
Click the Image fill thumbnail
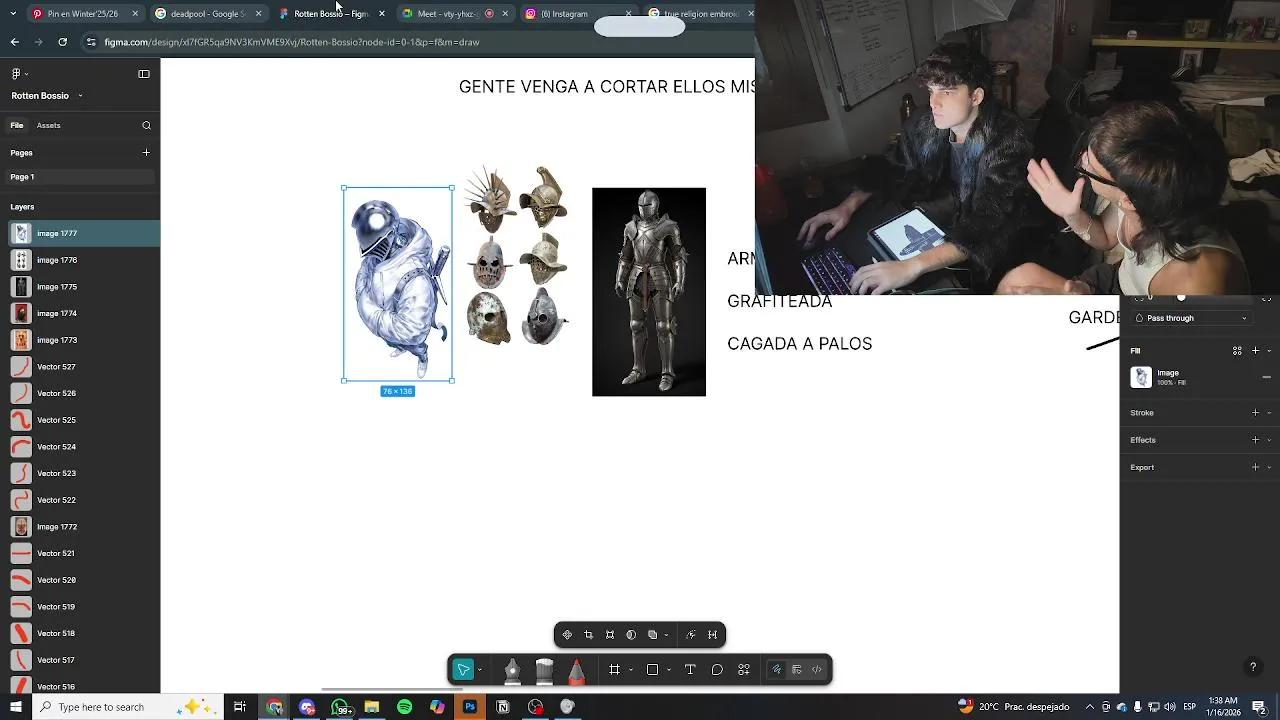(x=1141, y=377)
